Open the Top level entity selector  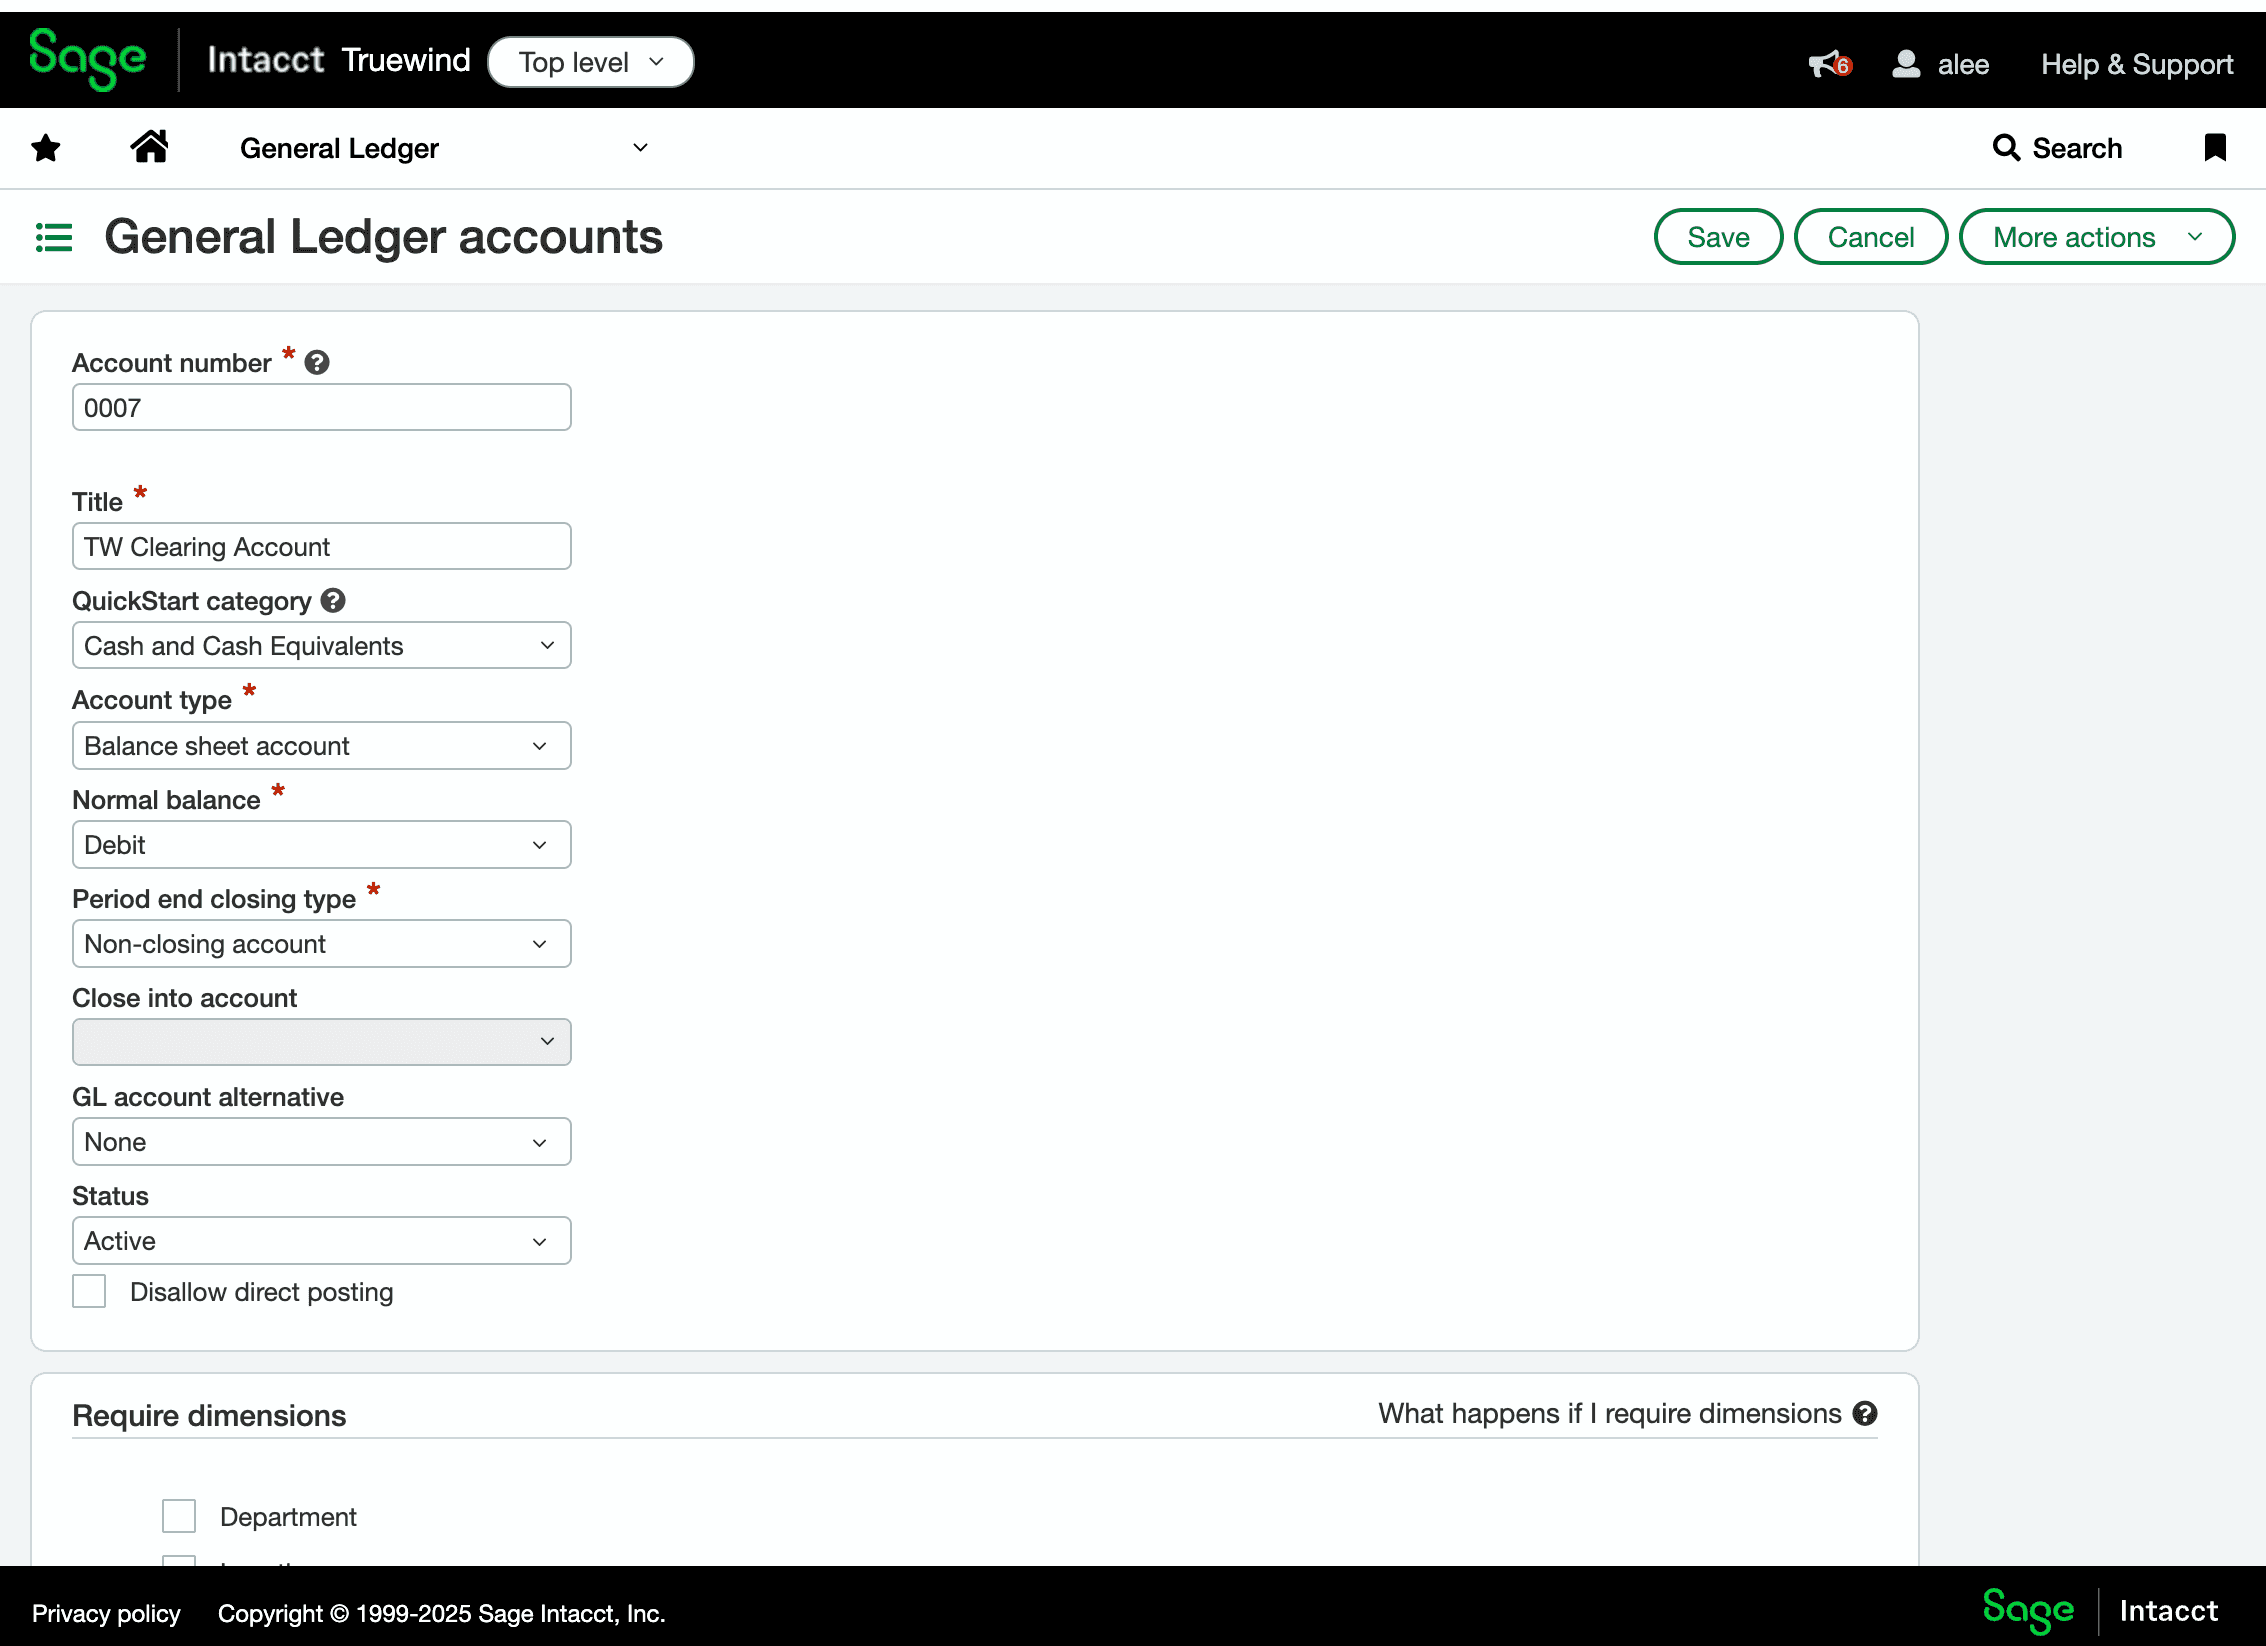point(590,61)
